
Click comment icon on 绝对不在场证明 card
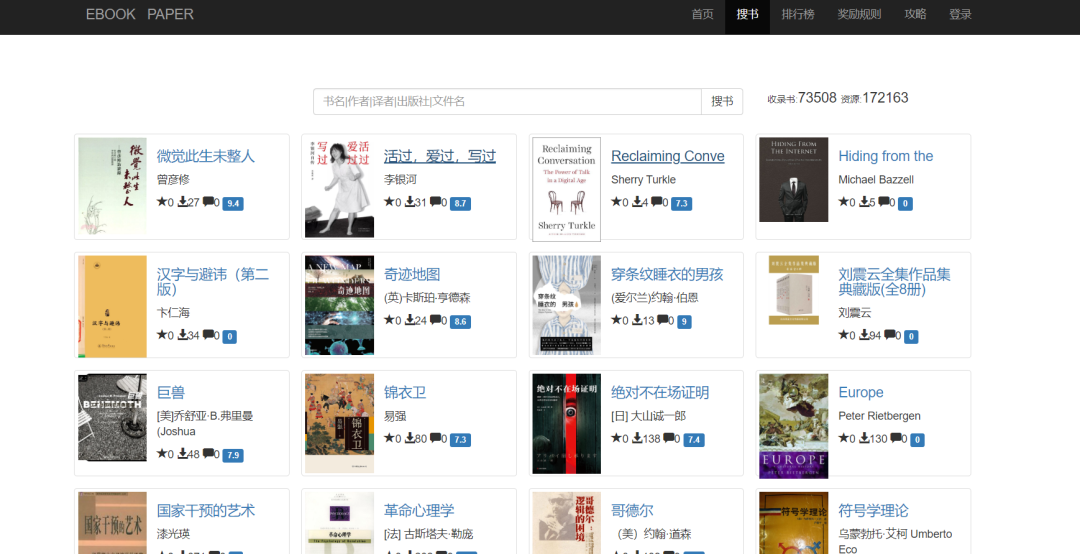[x=669, y=438]
